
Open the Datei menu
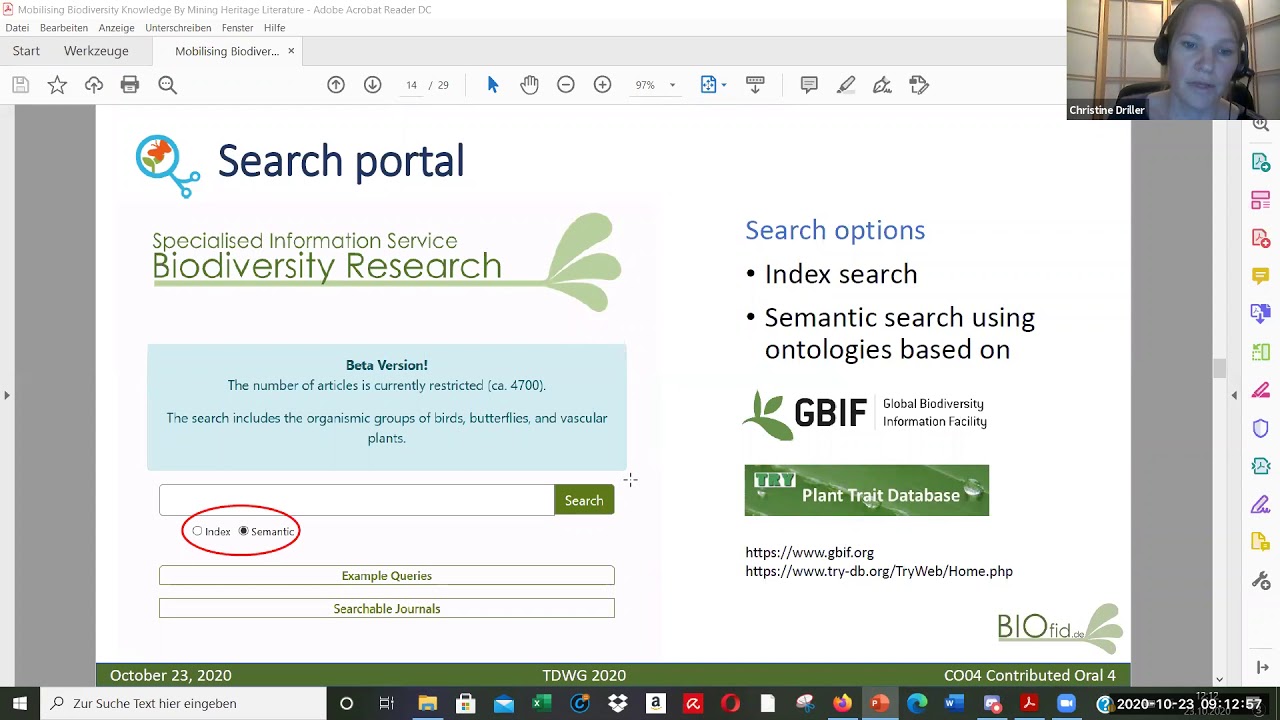pos(17,28)
